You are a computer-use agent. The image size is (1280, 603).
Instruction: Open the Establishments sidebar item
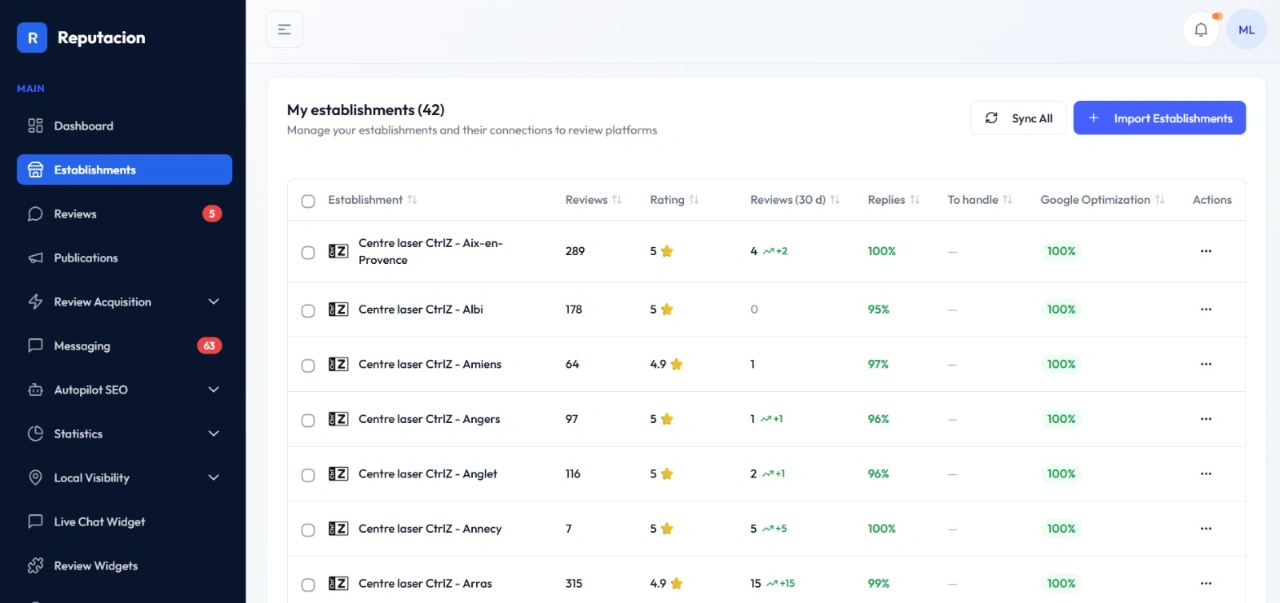[x=124, y=170]
